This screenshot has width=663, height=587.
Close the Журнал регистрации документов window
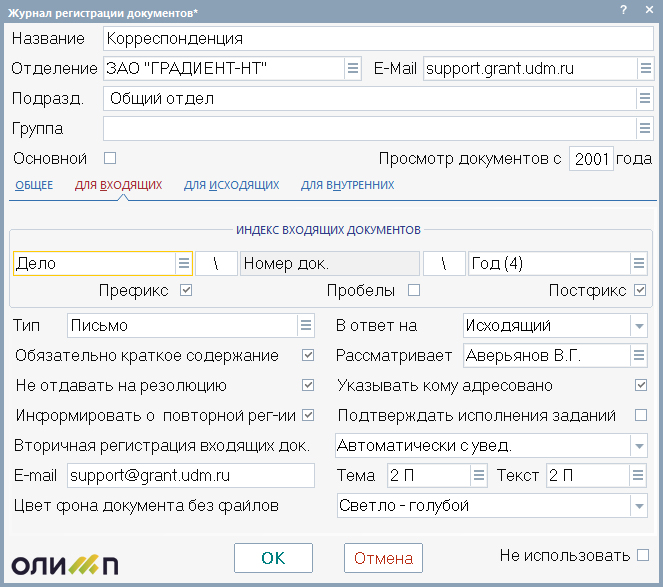pyautogui.click(x=649, y=10)
